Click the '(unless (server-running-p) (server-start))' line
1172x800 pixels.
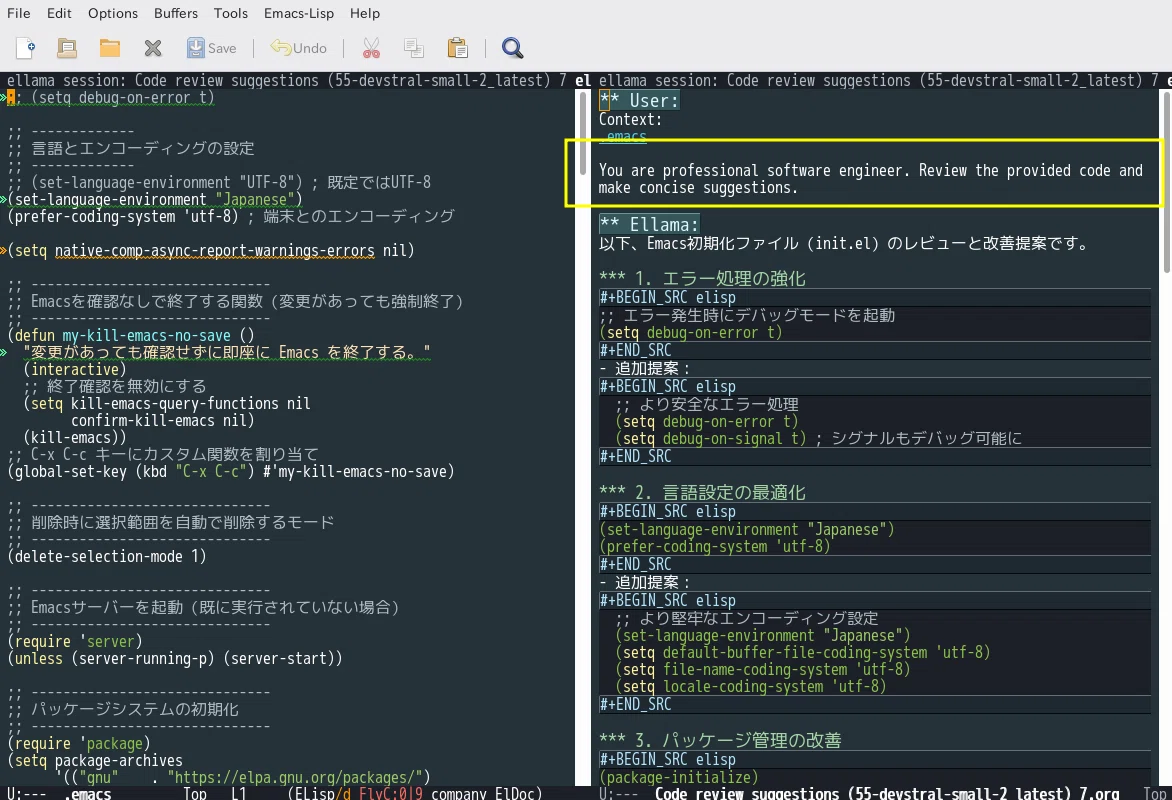(x=175, y=659)
